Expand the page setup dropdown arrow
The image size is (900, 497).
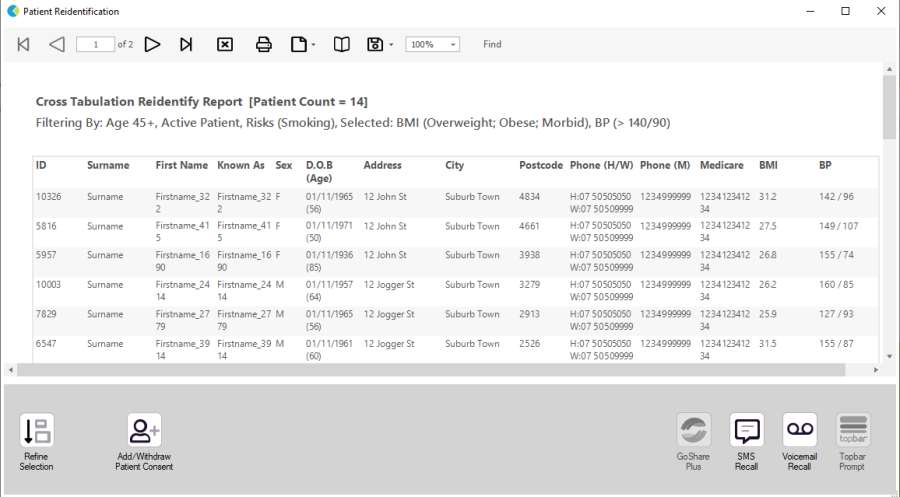[x=313, y=45]
